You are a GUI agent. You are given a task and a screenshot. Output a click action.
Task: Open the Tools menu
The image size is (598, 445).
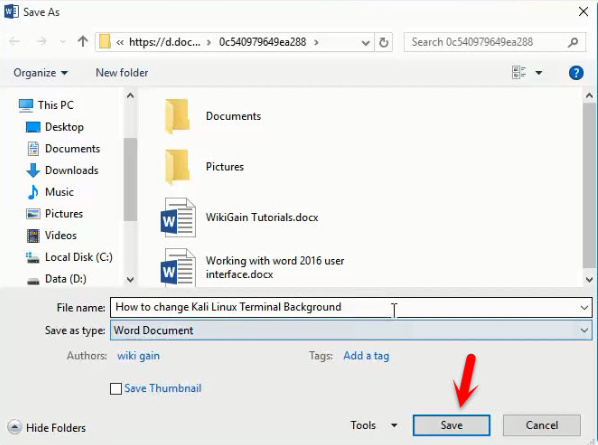click(x=374, y=425)
